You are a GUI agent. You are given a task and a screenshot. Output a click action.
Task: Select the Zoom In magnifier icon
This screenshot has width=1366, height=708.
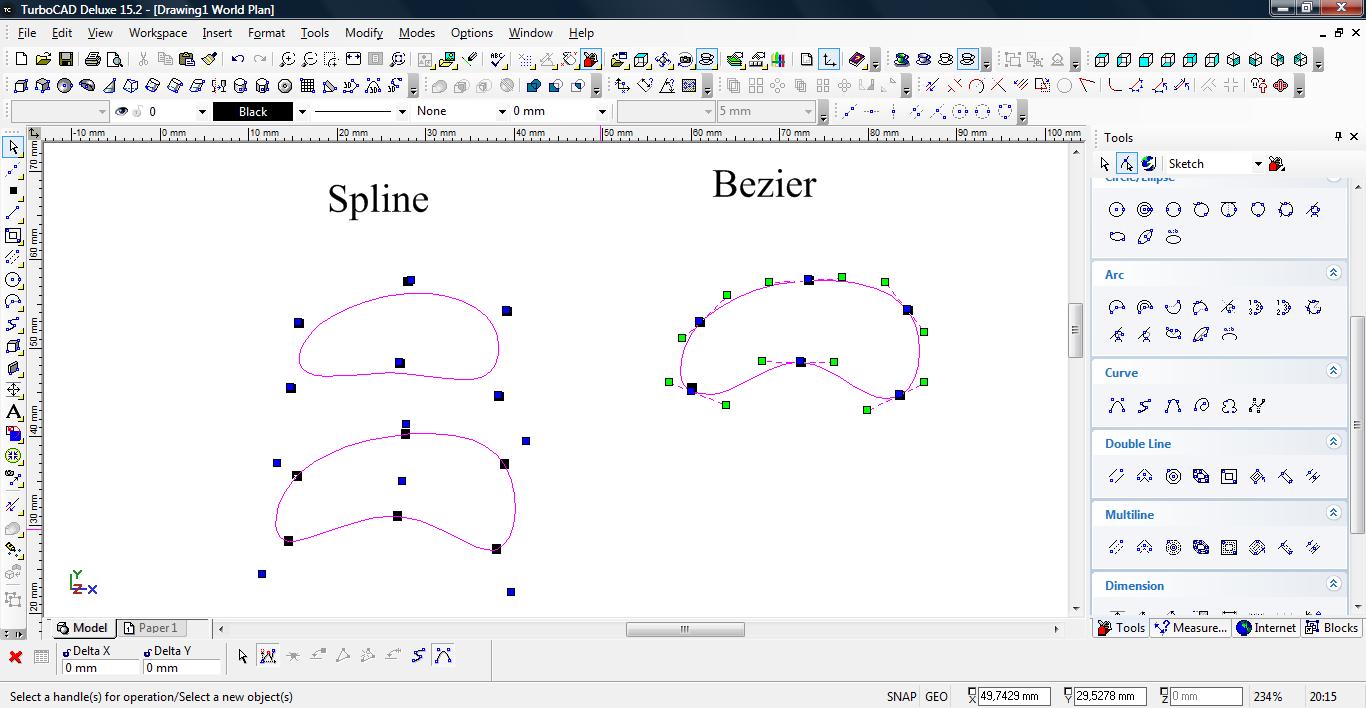coord(287,60)
